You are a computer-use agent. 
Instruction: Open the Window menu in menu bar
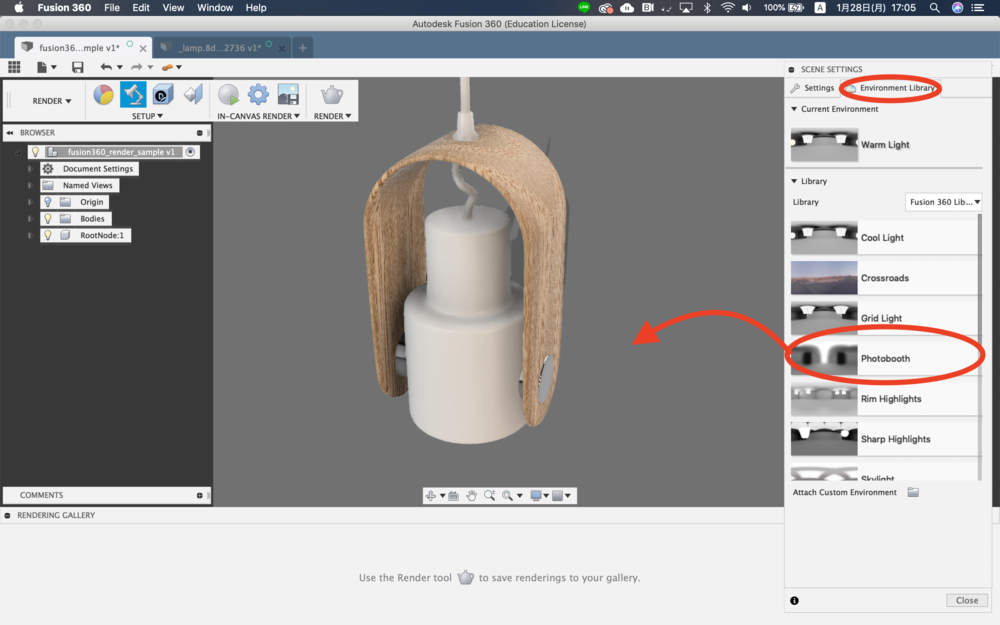coord(215,7)
